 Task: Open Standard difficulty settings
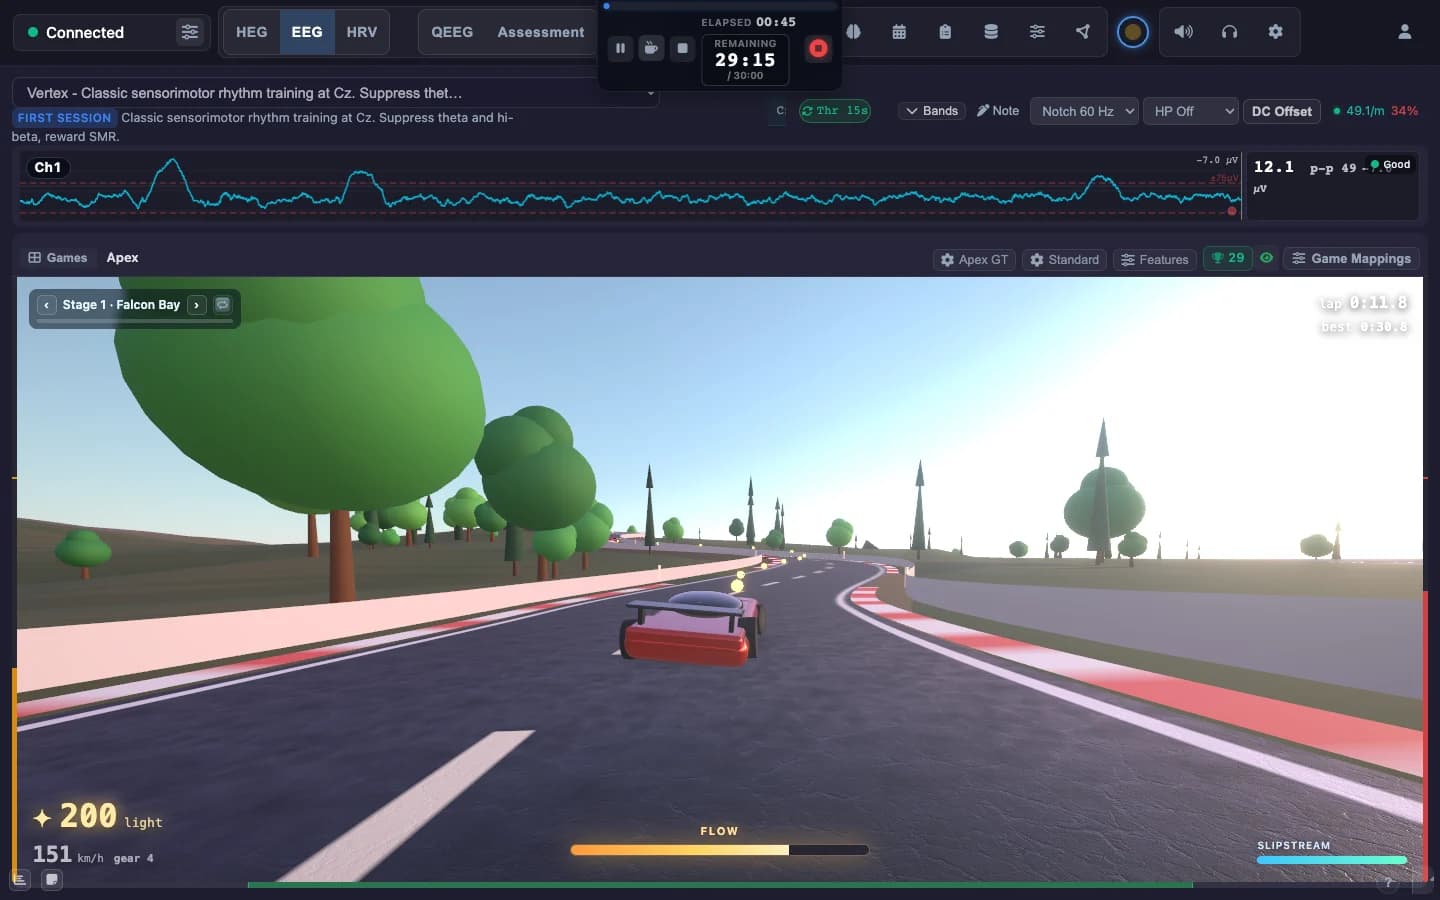point(1065,259)
